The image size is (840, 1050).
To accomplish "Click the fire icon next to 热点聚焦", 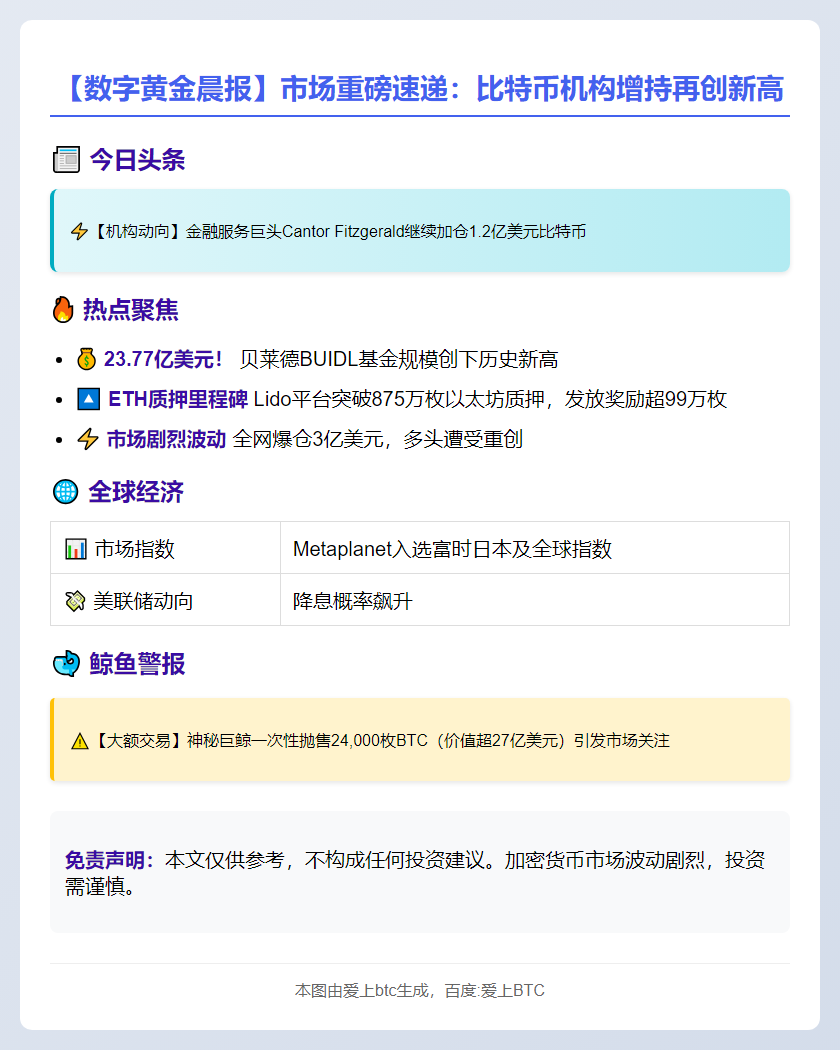I will point(63,310).
